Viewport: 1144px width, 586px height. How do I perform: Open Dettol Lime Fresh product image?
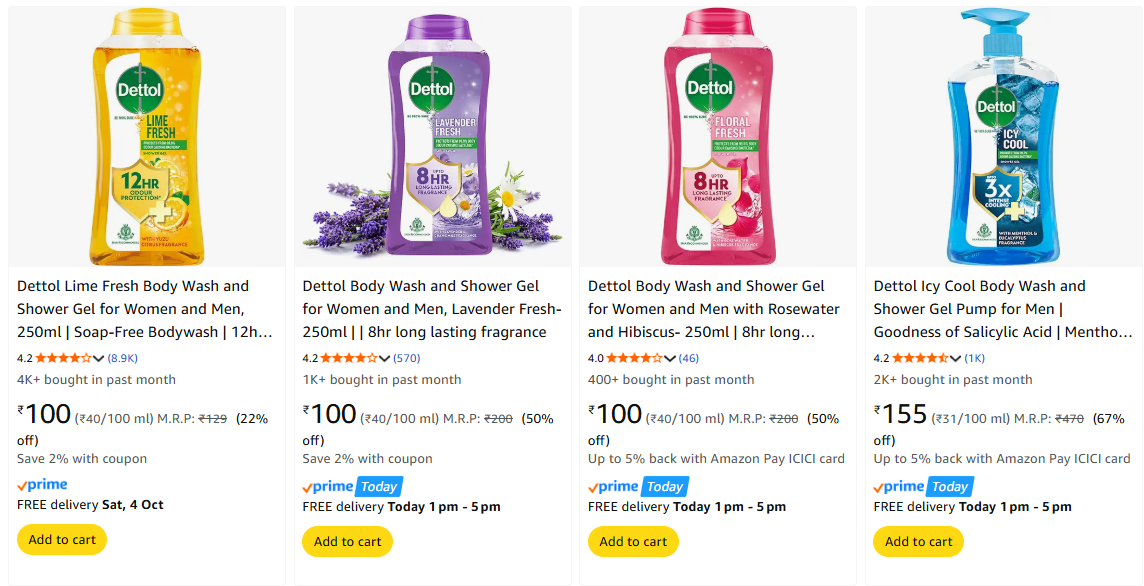pos(146,137)
